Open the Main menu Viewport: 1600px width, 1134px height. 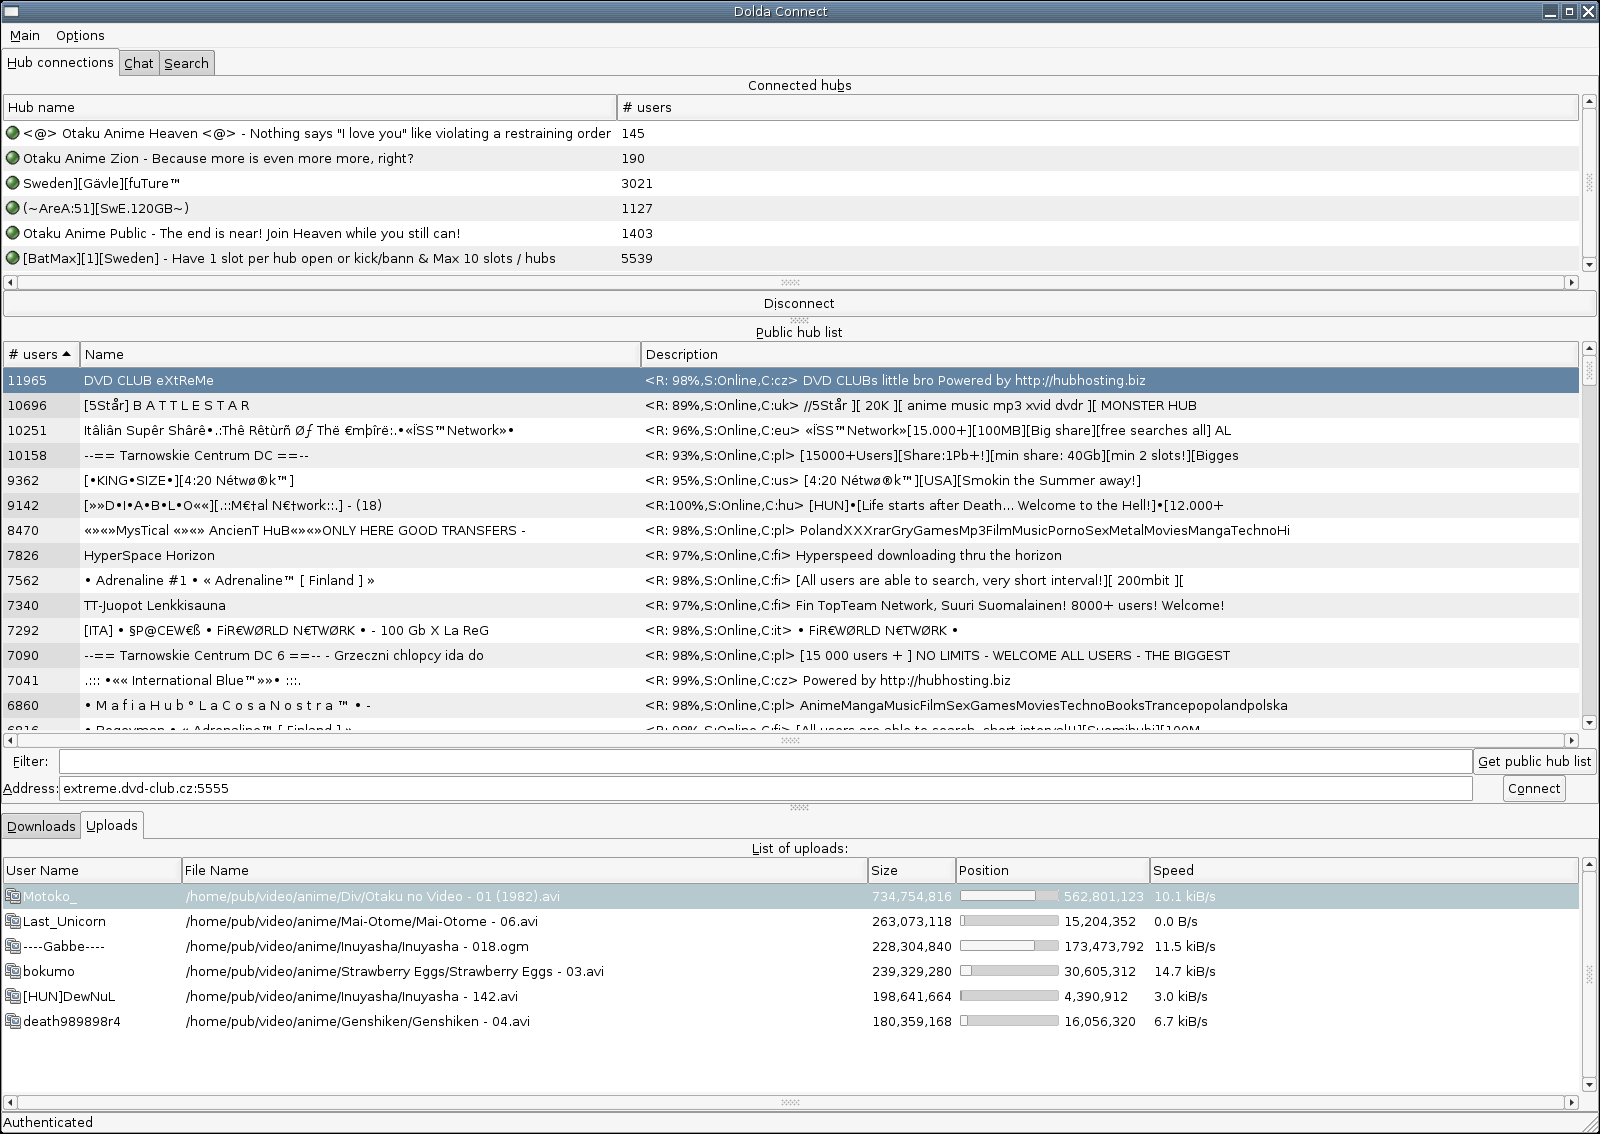tap(25, 35)
